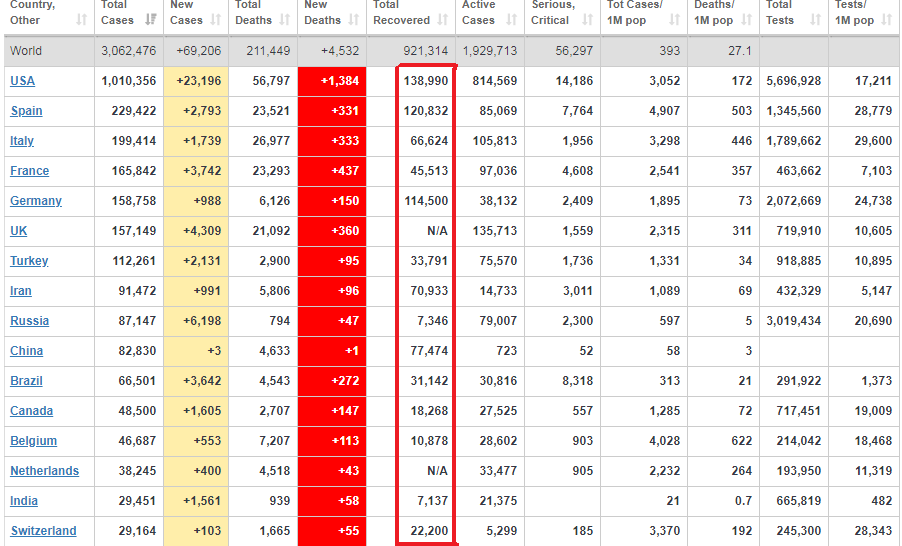Select Belgium deaths per million 622

tap(742, 441)
